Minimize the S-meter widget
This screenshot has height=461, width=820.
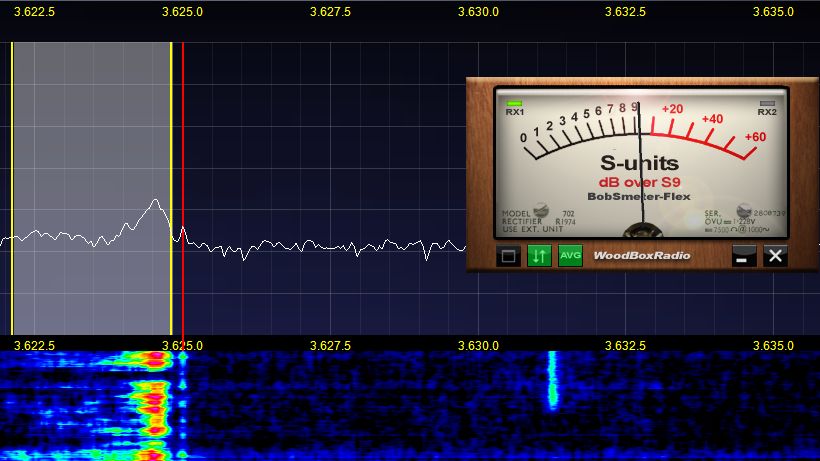743,255
